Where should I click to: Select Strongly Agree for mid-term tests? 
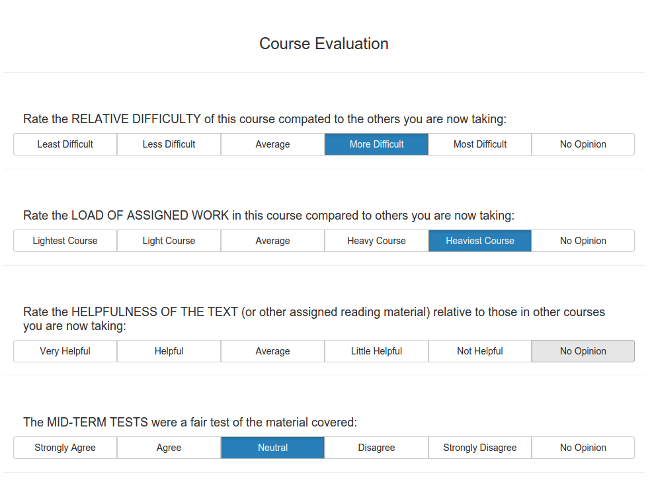tap(65, 448)
